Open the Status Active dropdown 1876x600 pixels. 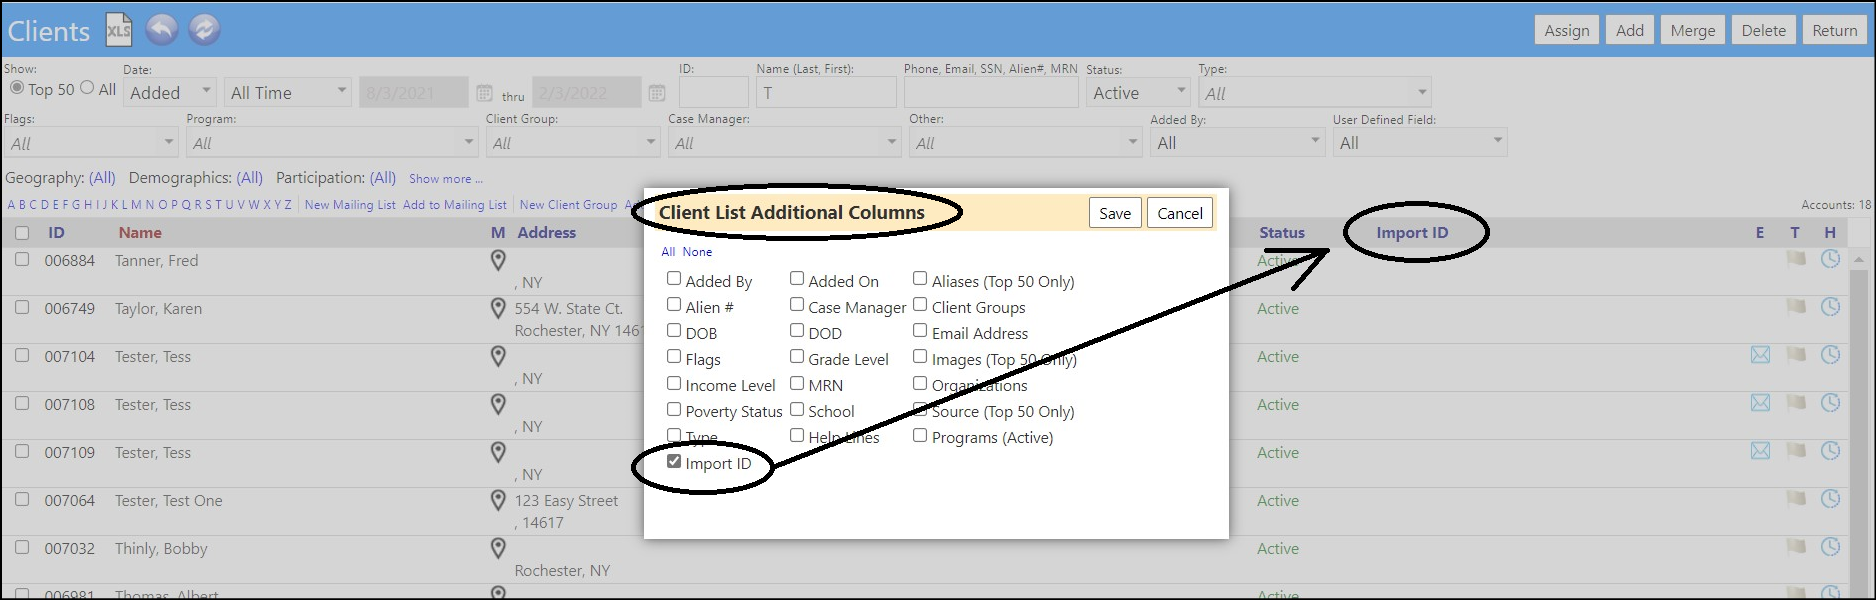tap(1138, 92)
